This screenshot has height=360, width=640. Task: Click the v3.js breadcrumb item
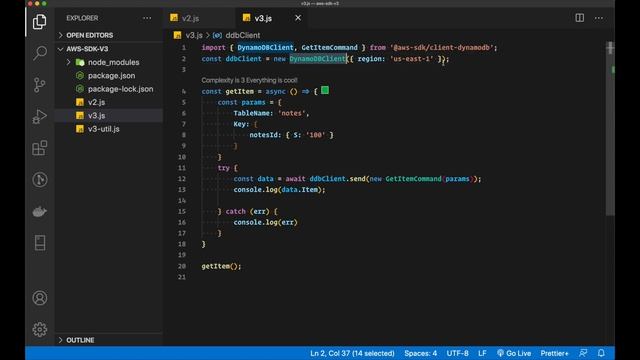(x=193, y=36)
